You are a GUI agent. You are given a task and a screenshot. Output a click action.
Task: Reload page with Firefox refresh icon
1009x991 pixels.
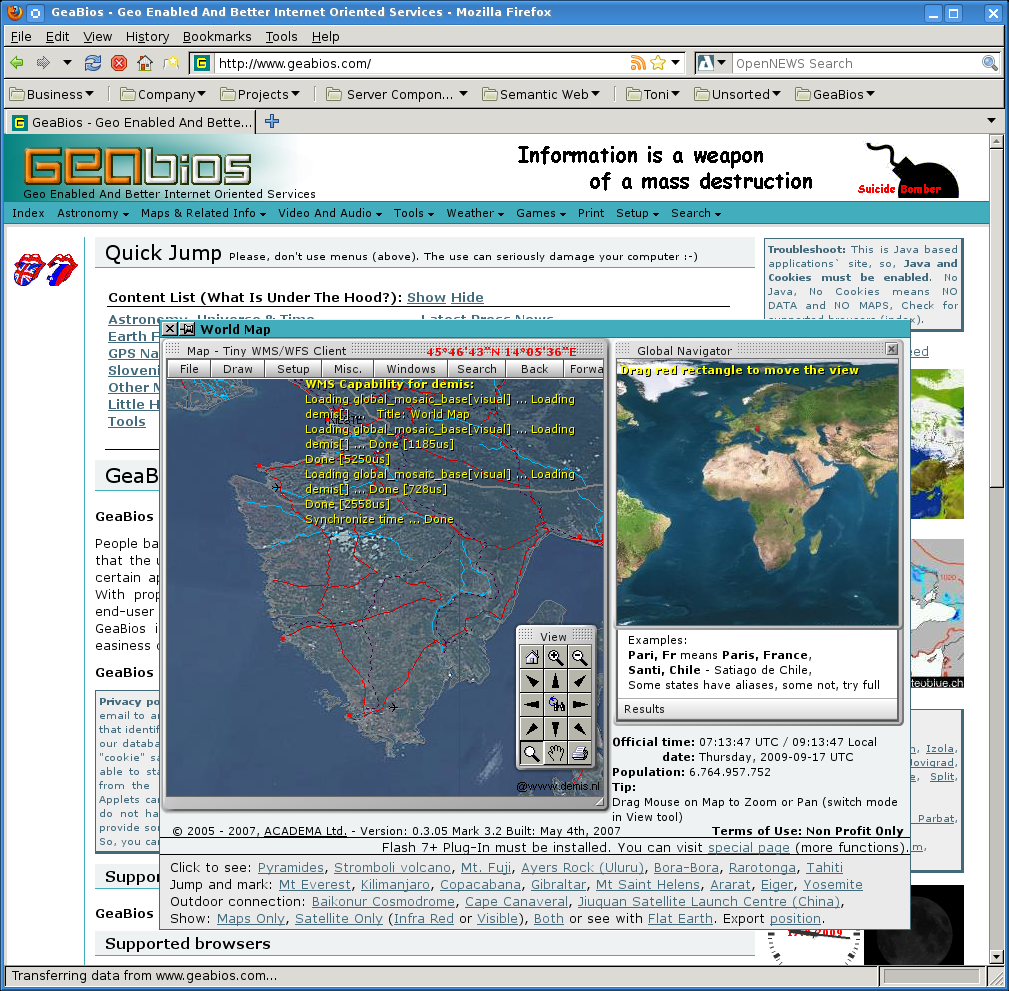pyautogui.click(x=93, y=63)
